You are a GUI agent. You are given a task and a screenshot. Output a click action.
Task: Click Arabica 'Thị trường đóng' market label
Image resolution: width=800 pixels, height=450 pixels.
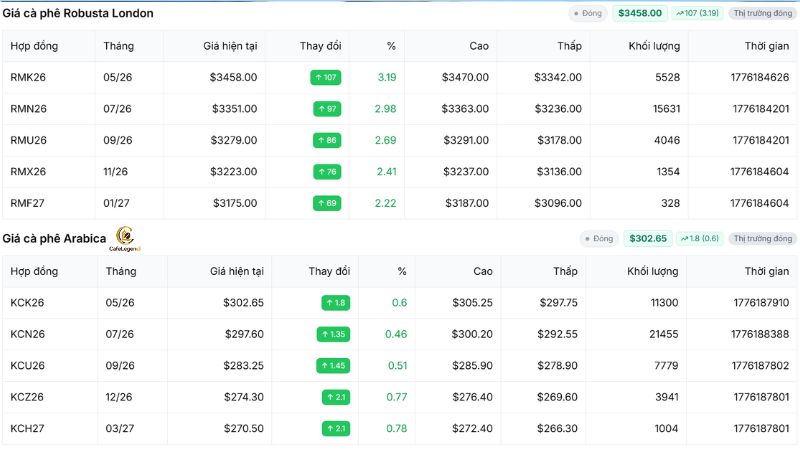(x=763, y=238)
